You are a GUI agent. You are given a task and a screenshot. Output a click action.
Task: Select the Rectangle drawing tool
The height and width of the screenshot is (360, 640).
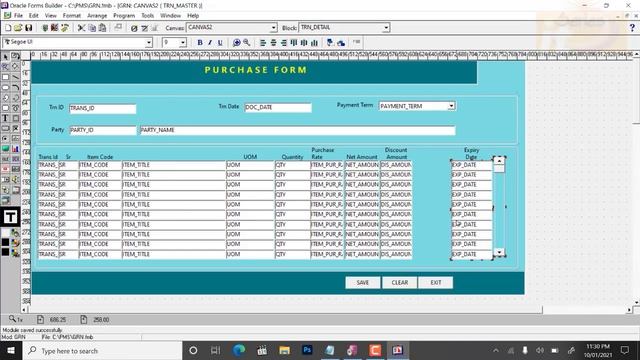click(x=5, y=77)
